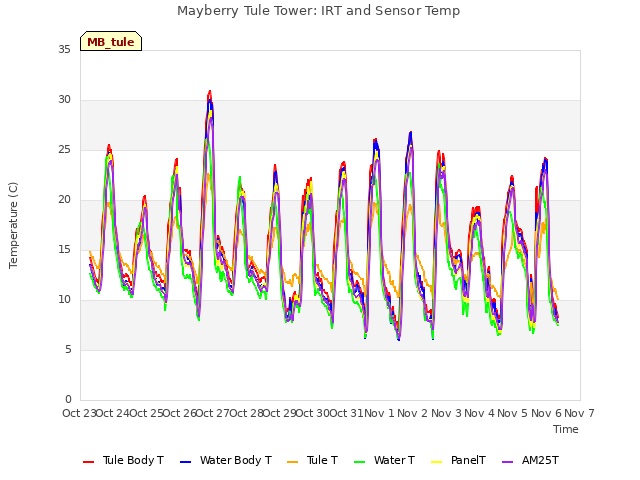Click the Oct 27 temperature peak near 31 C
Screen dimensions: 640x480
click(x=210, y=91)
